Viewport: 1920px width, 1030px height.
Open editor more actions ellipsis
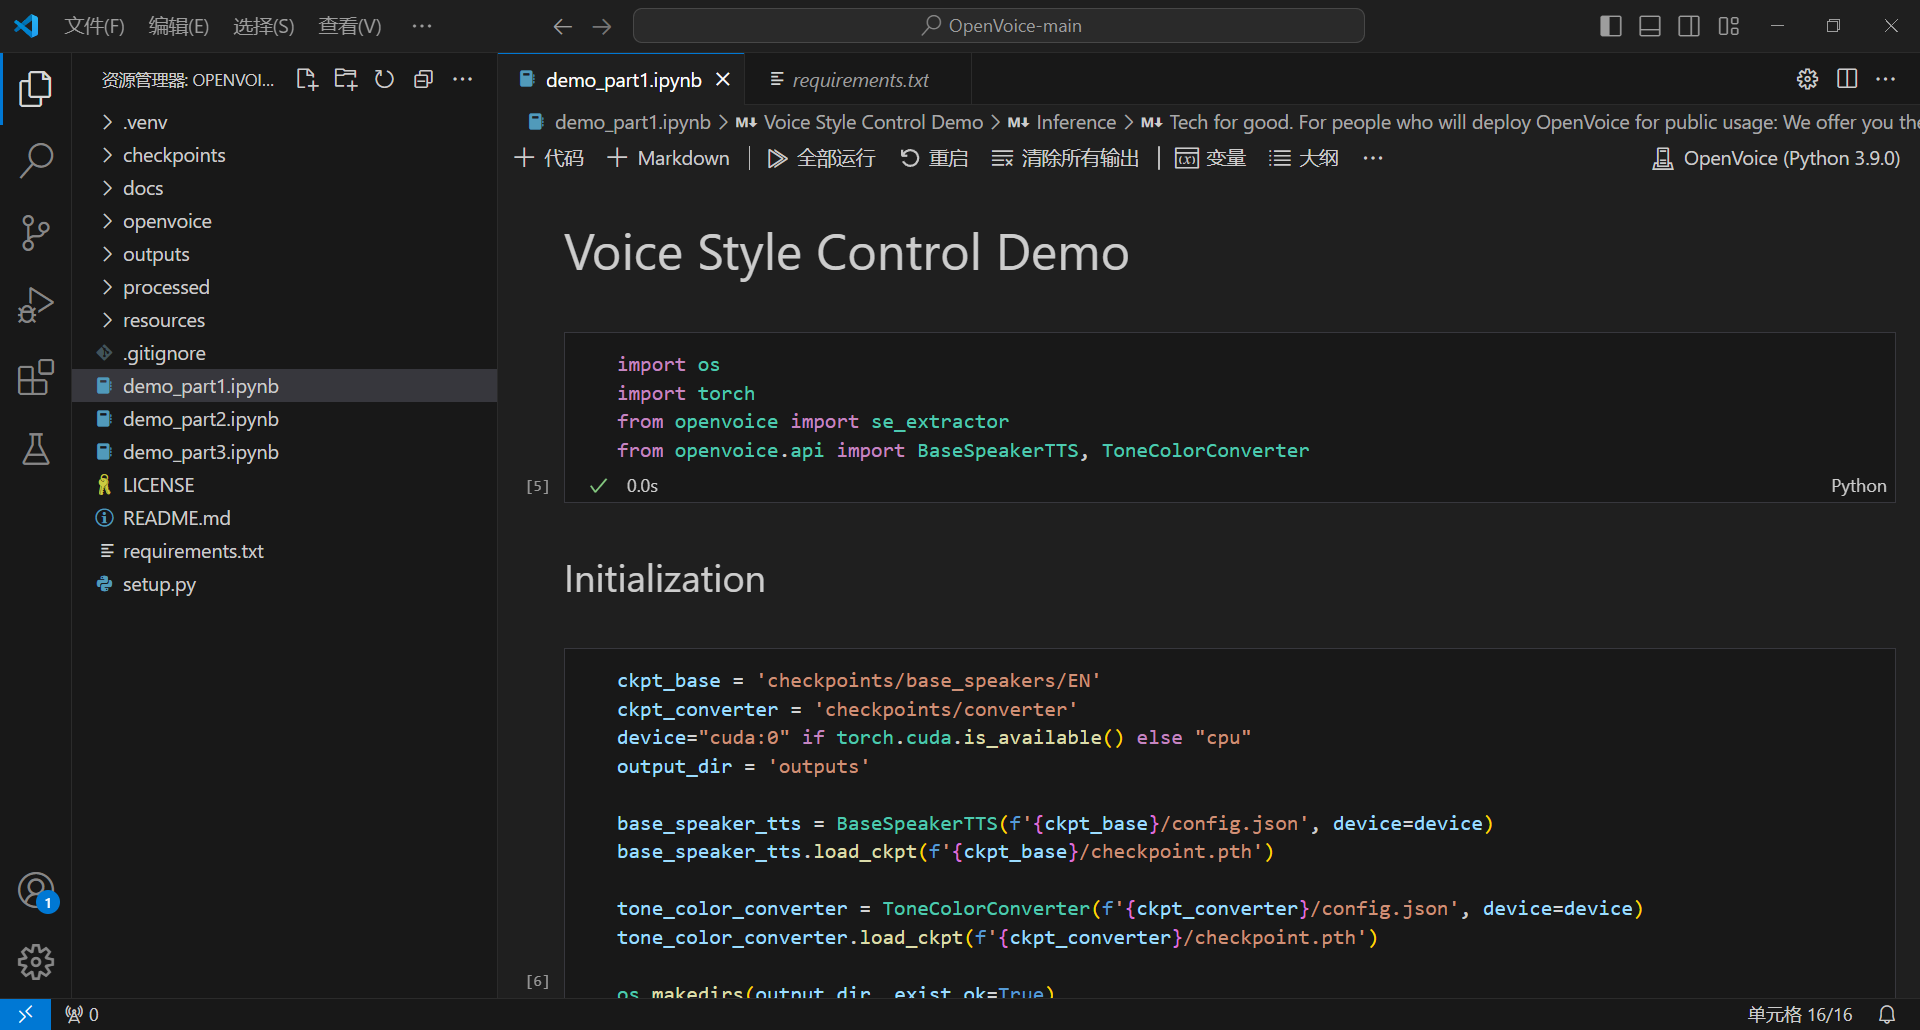coord(1886,79)
